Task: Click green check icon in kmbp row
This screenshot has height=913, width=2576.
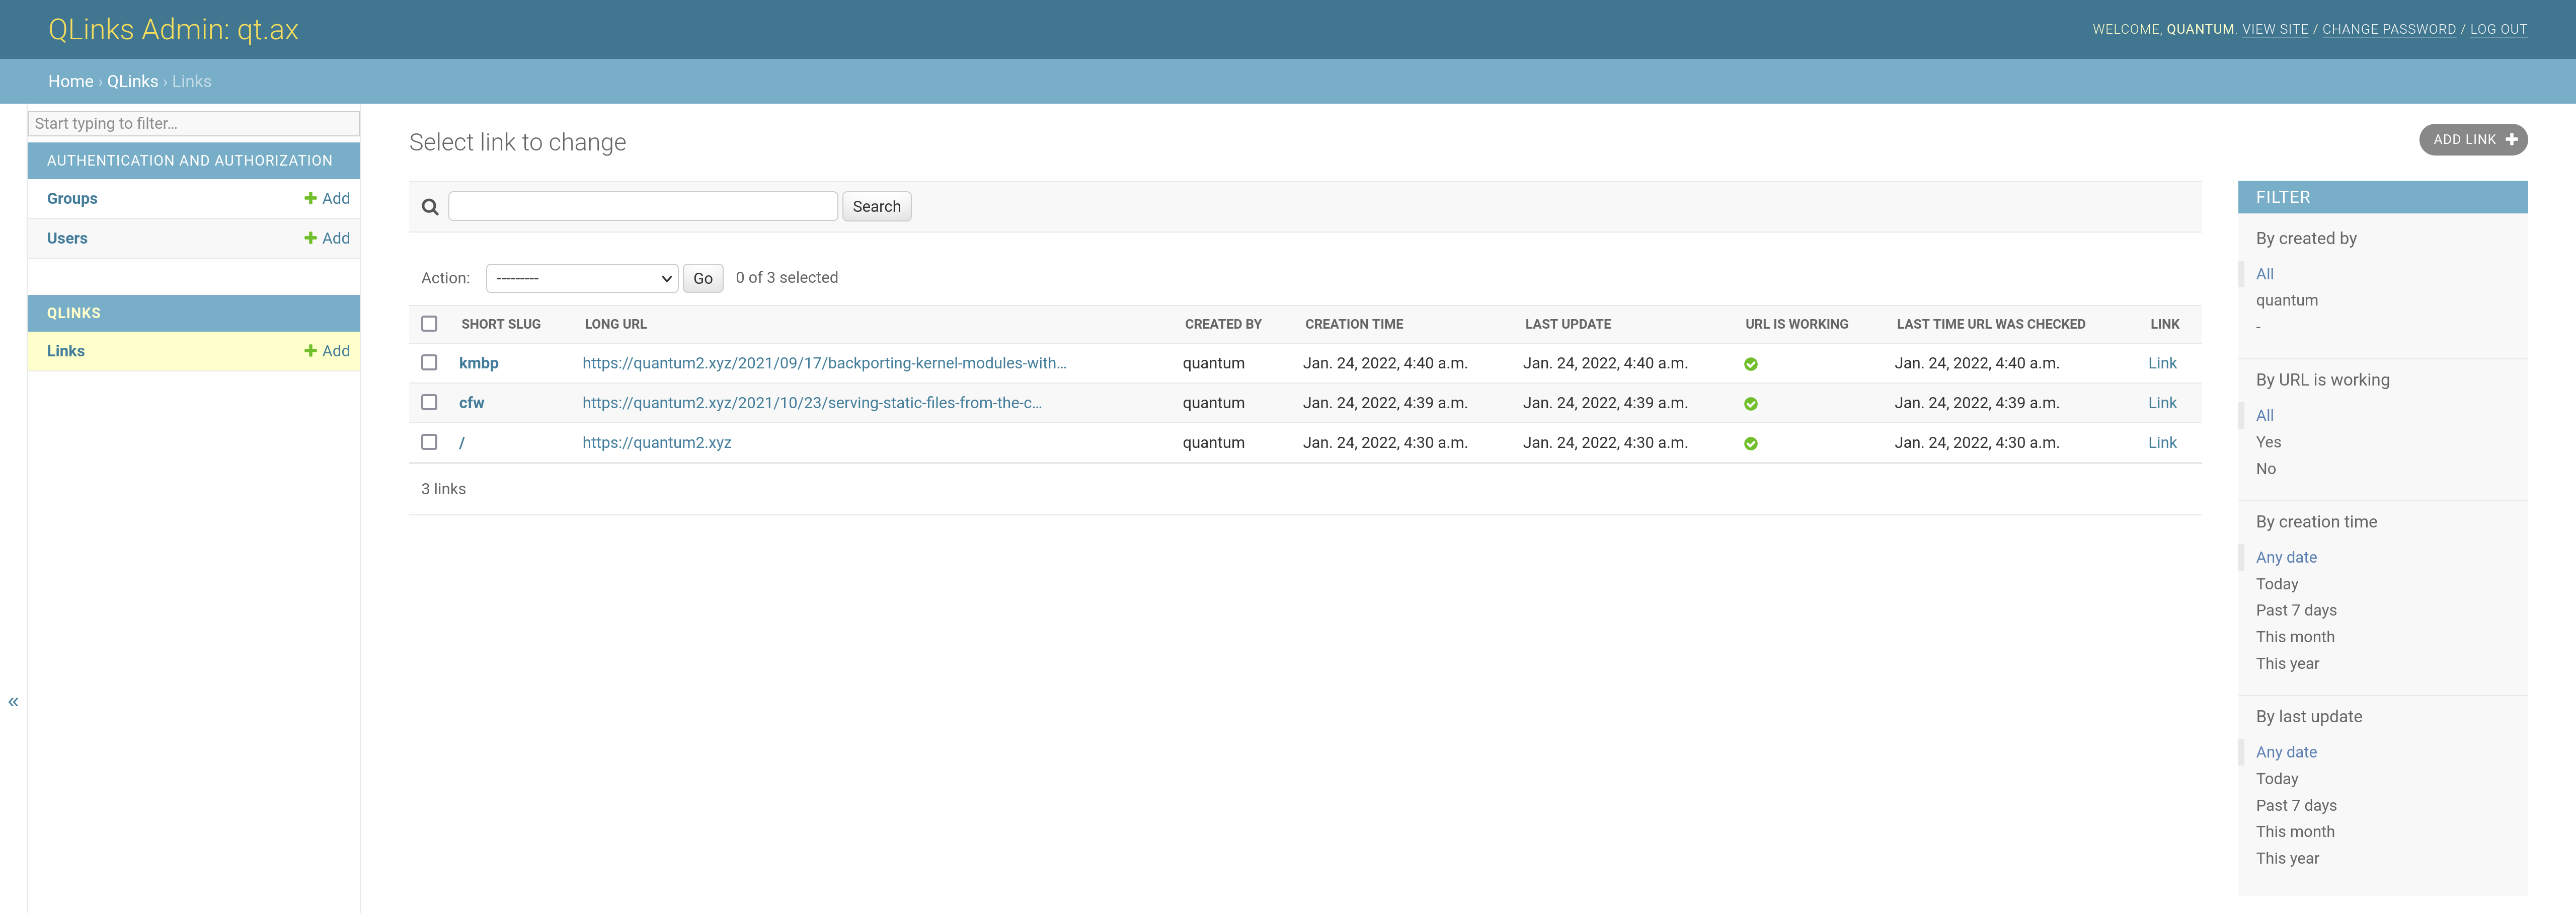Action: (x=1750, y=364)
